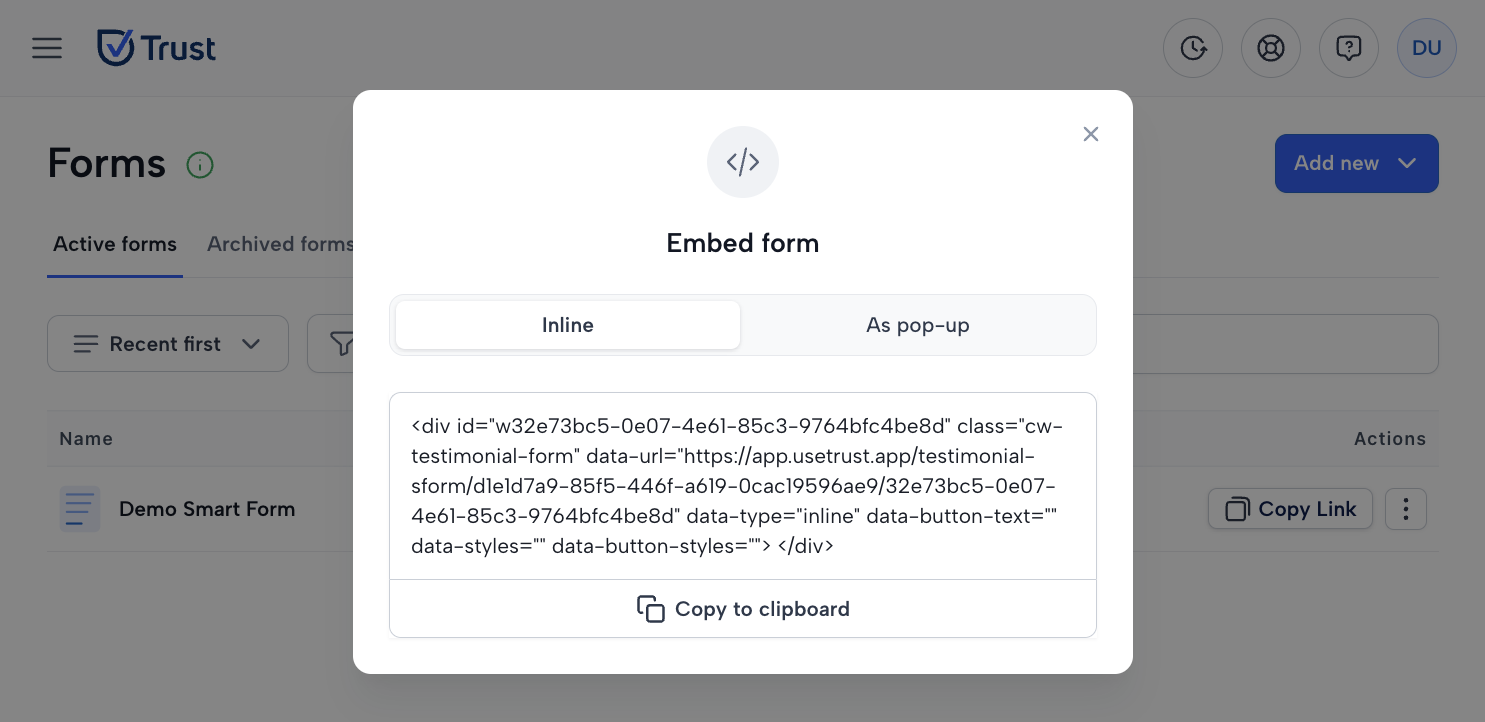Open the help chat question icon
Screen dimensions: 1485x722
click(1349, 48)
